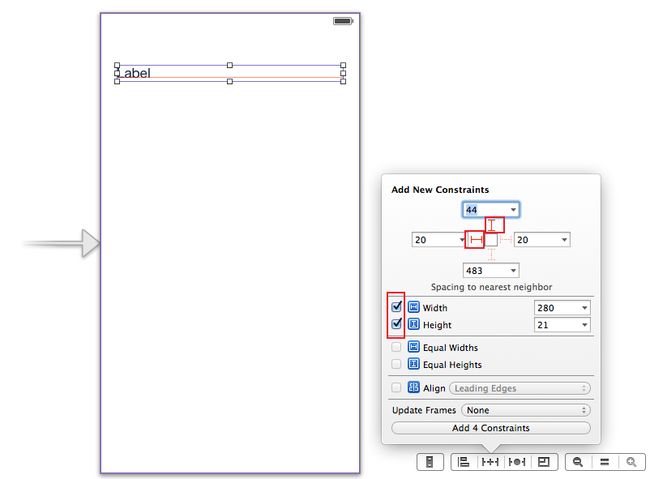Image resolution: width=650 pixels, height=479 pixels.
Task: Click the top-middle resize handle of Label
Action: point(230,65)
